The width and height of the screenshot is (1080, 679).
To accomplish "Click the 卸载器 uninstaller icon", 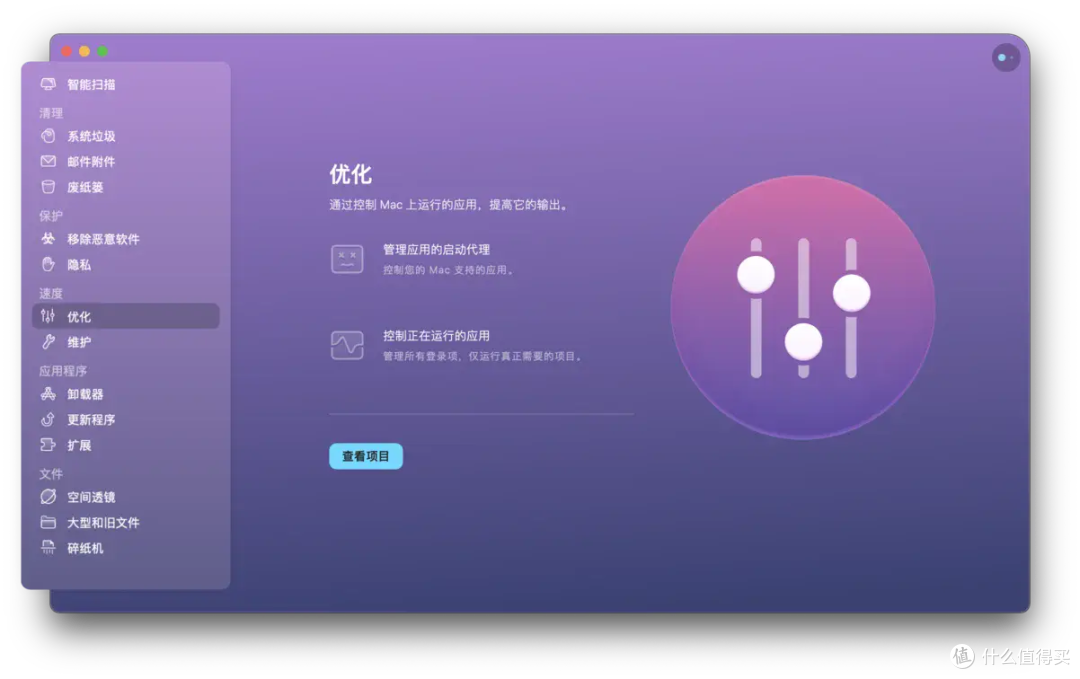I will point(48,394).
